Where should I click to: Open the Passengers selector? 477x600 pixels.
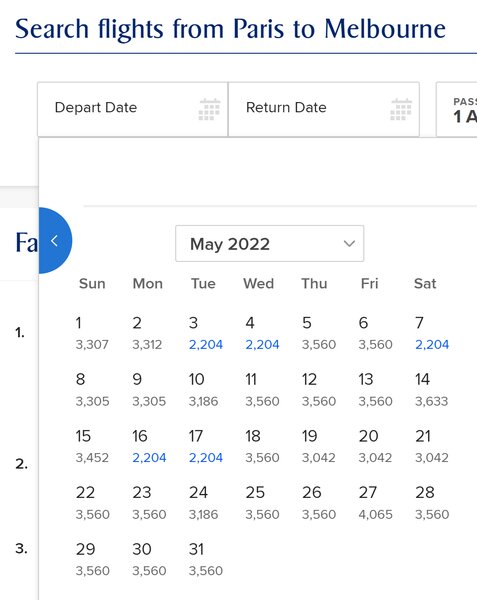click(x=457, y=109)
